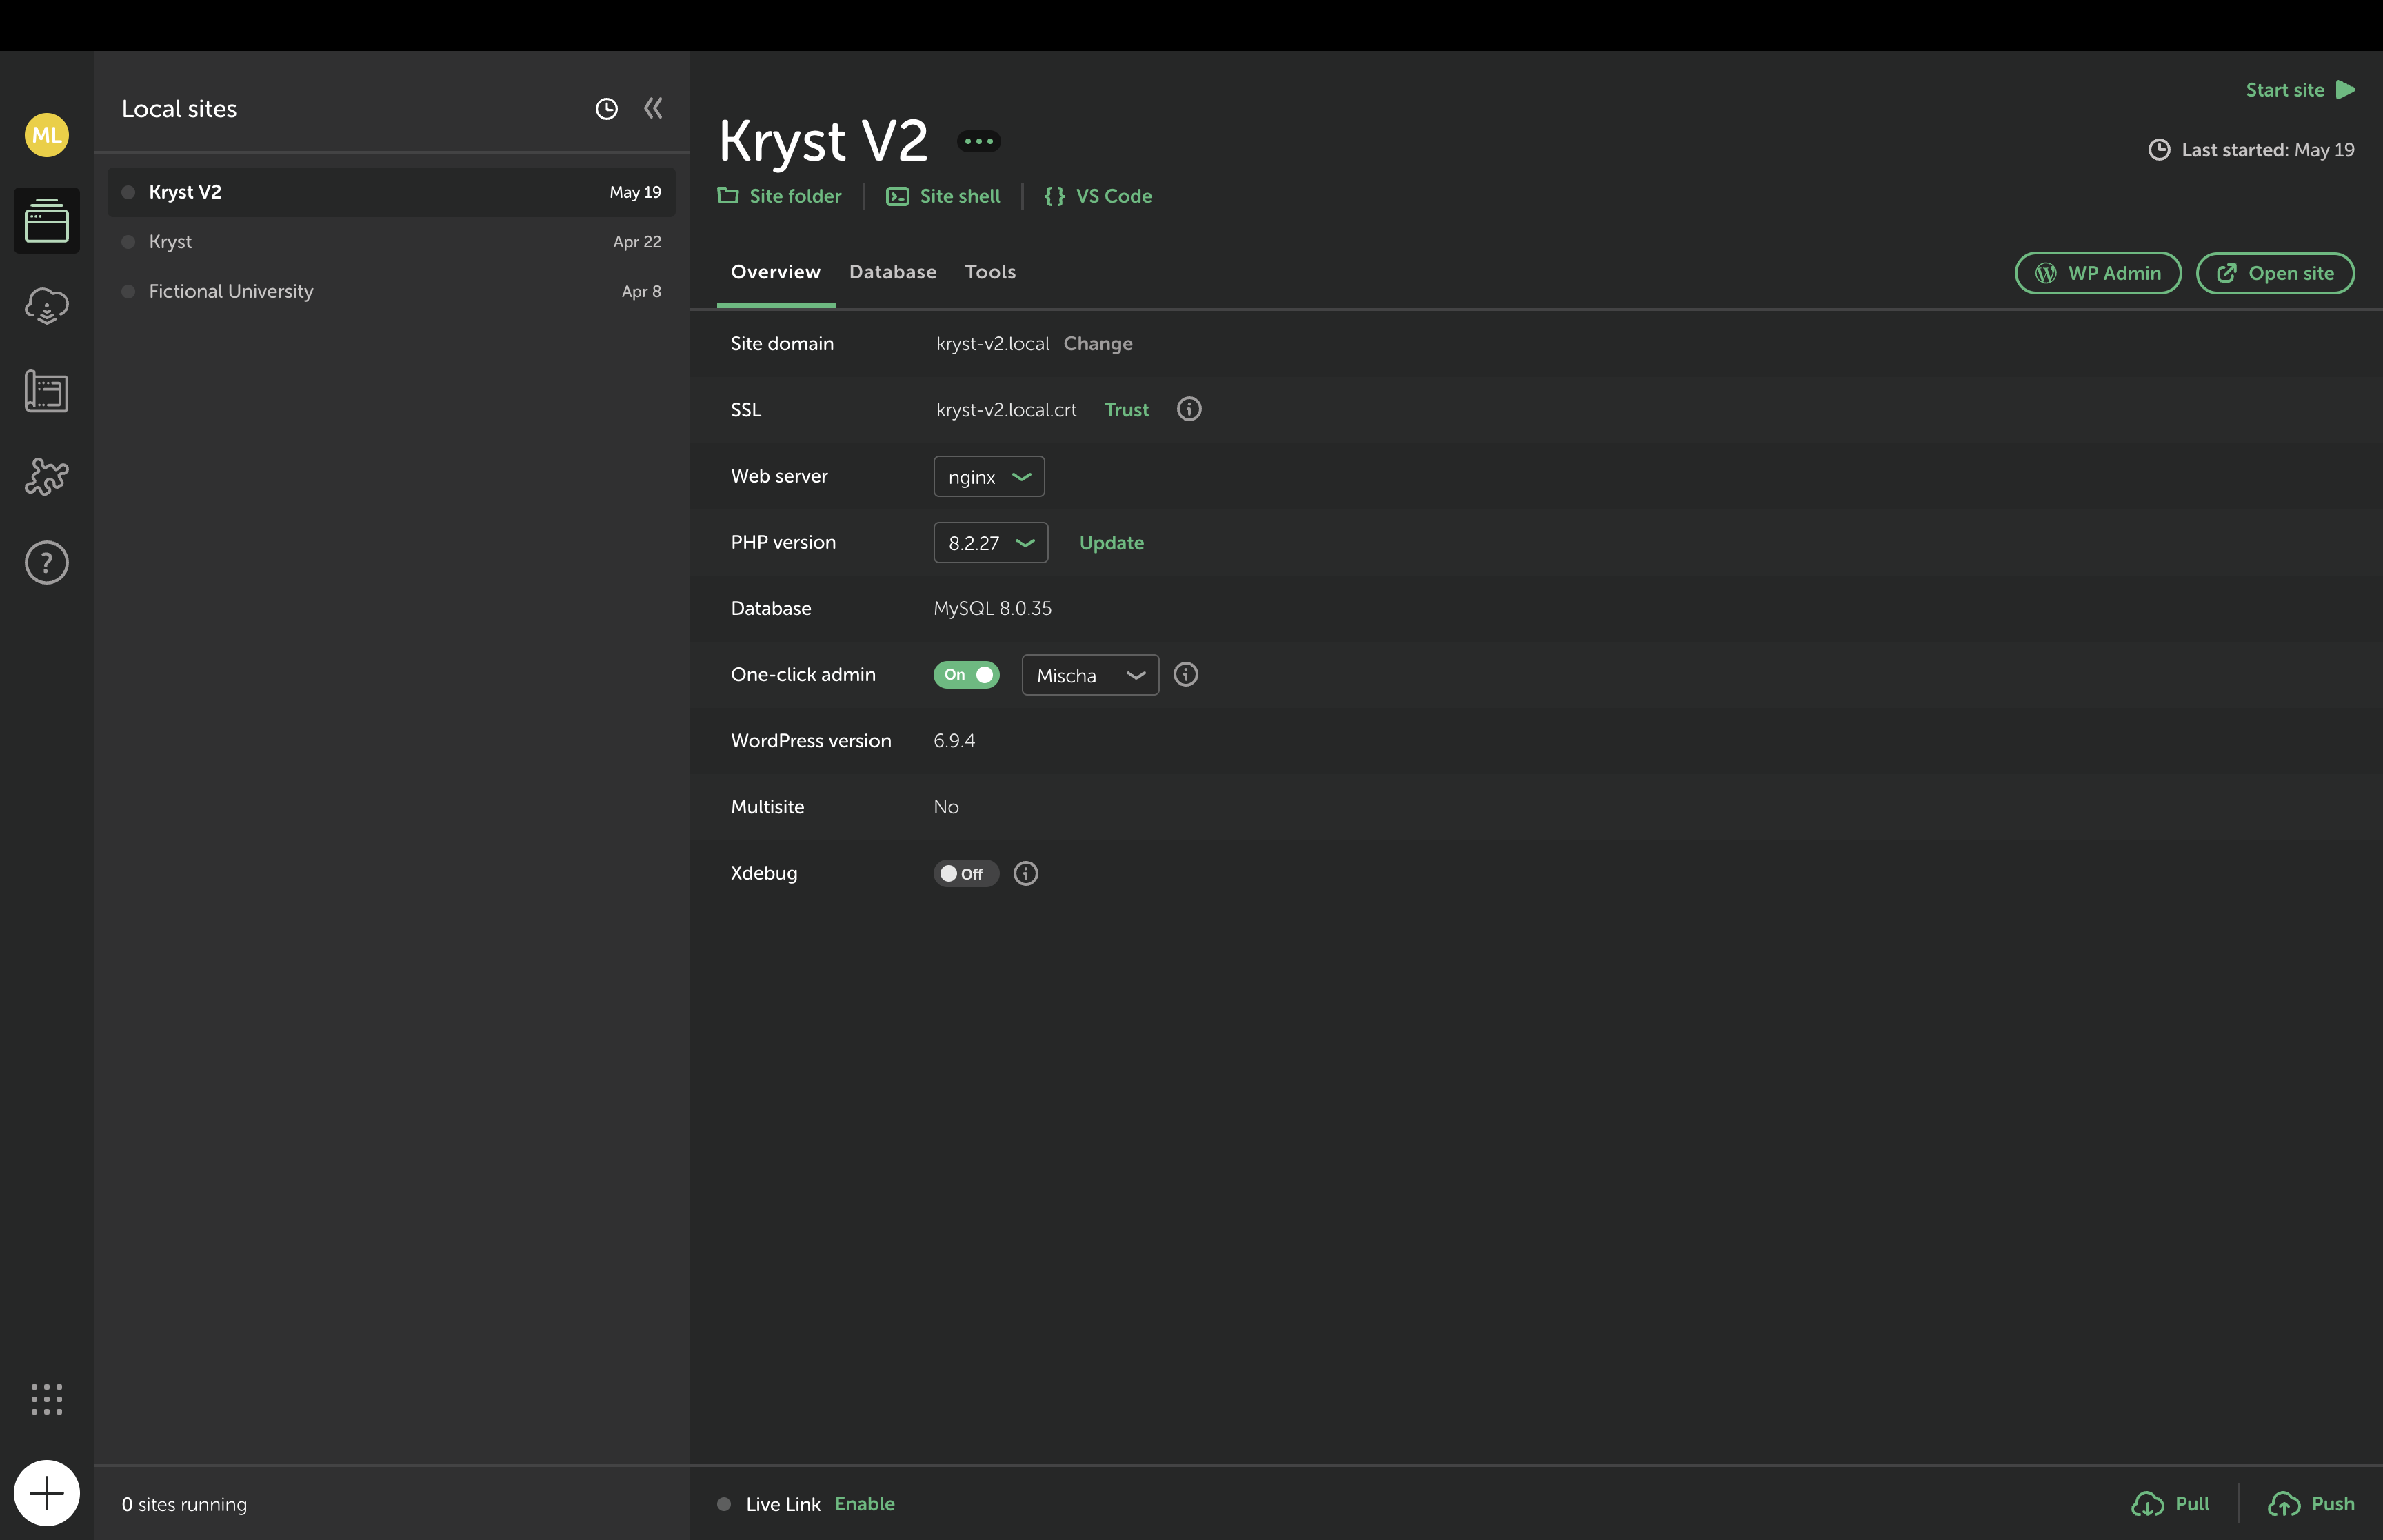Image resolution: width=2383 pixels, height=1540 pixels.
Task: Click the Multisite No value
Action: pos(946,807)
